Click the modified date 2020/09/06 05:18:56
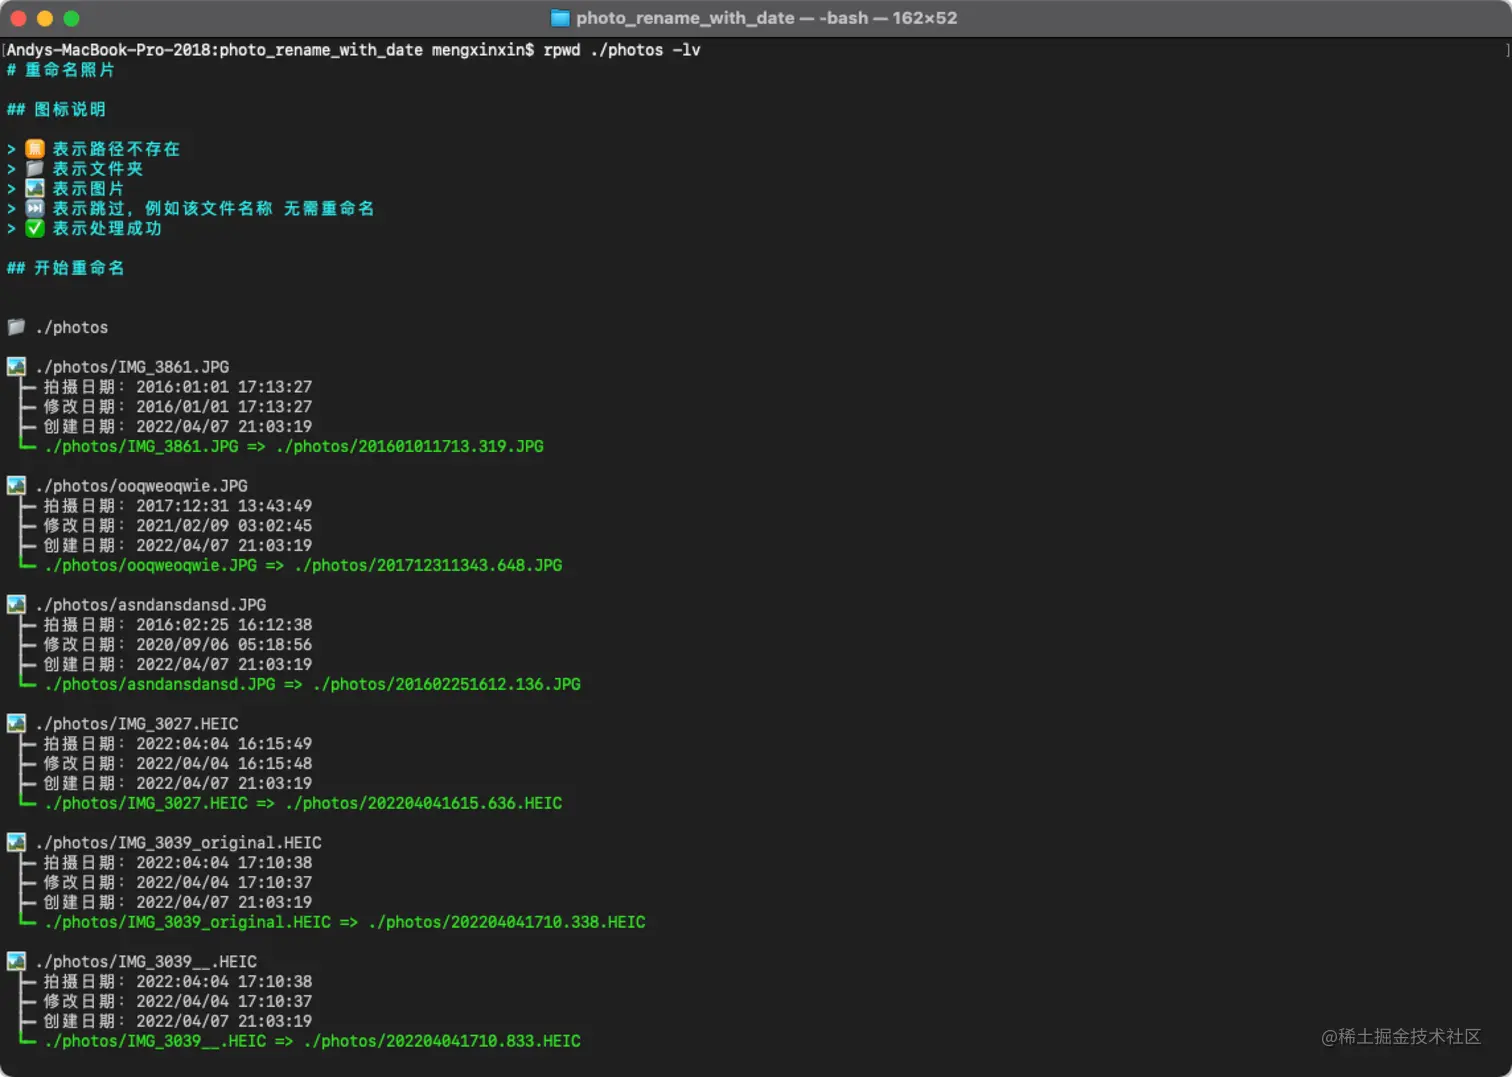1512x1077 pixels. [224, 645]
